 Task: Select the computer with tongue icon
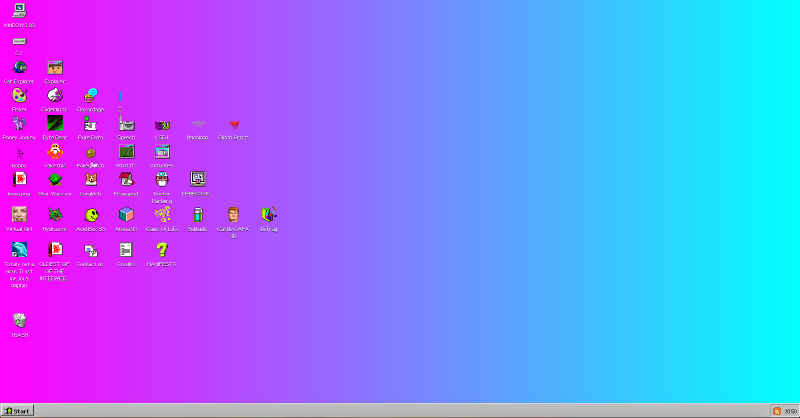[198, 180]
